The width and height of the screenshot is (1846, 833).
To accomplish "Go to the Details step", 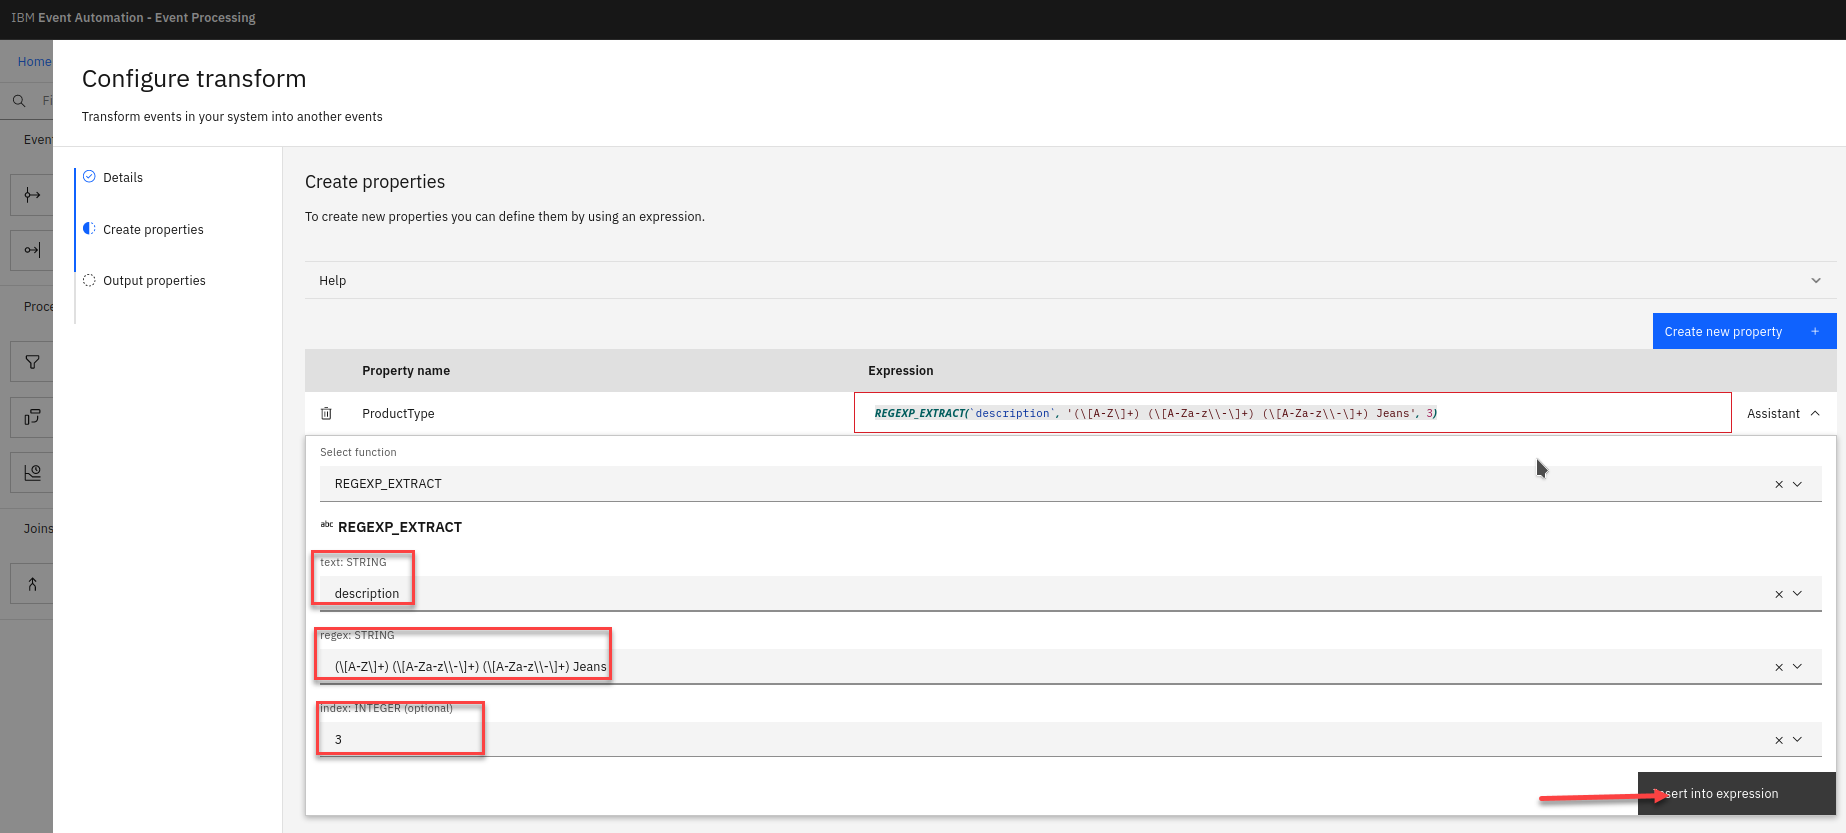I will coord(123,177).
